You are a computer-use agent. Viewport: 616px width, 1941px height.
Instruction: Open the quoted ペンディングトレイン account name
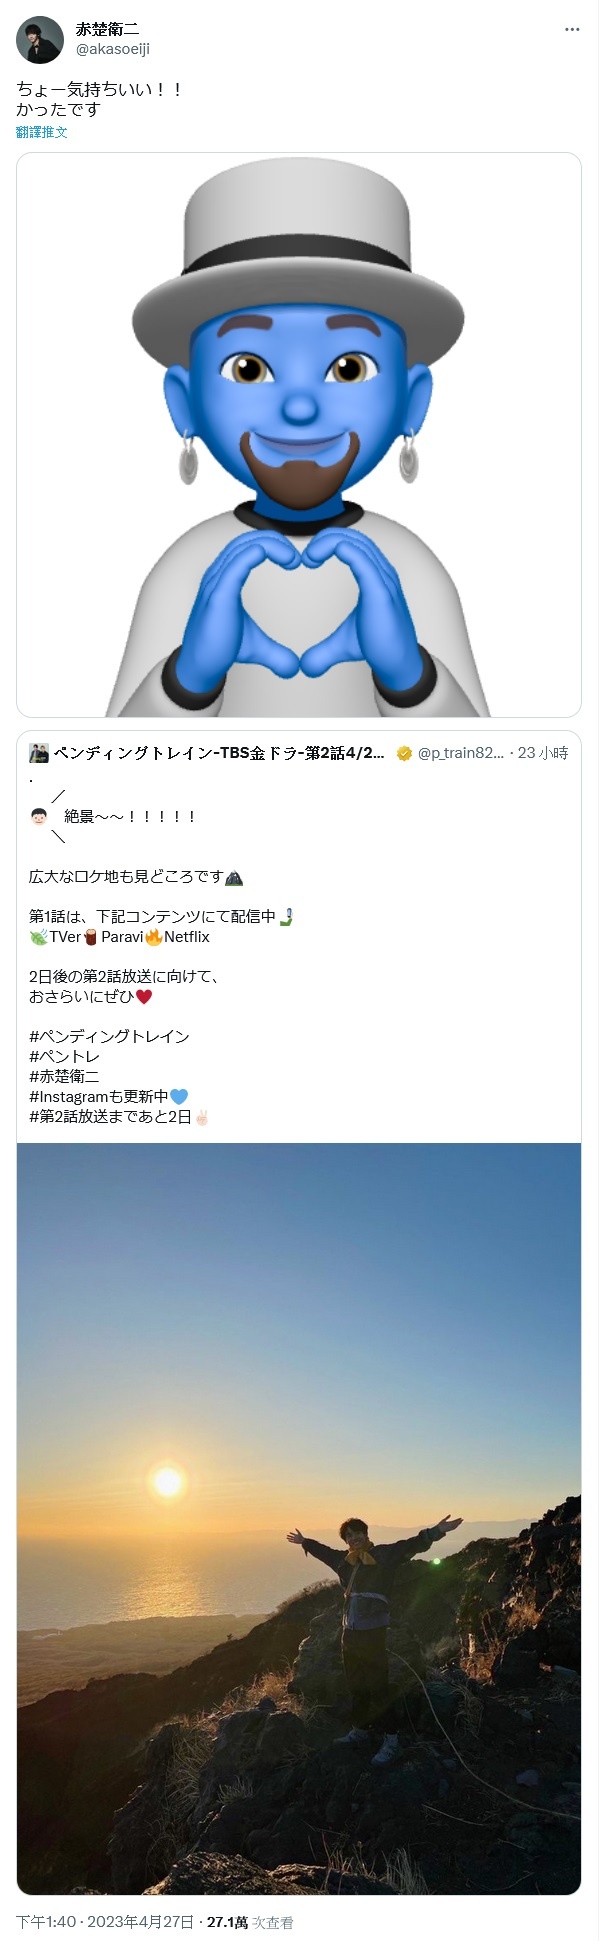[x=220, y=753]
